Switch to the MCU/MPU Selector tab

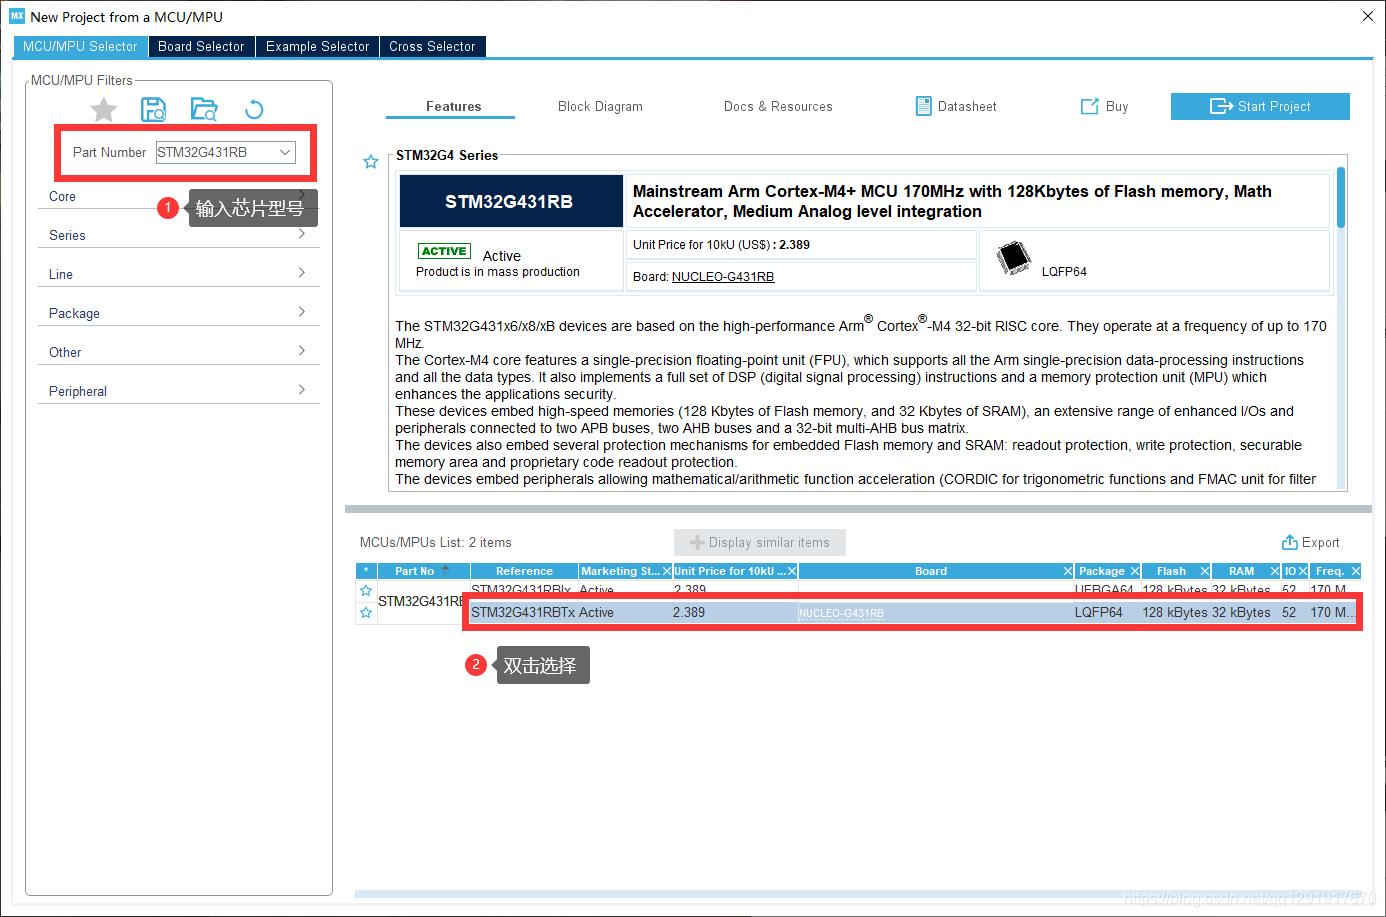(x=80, y=46)
